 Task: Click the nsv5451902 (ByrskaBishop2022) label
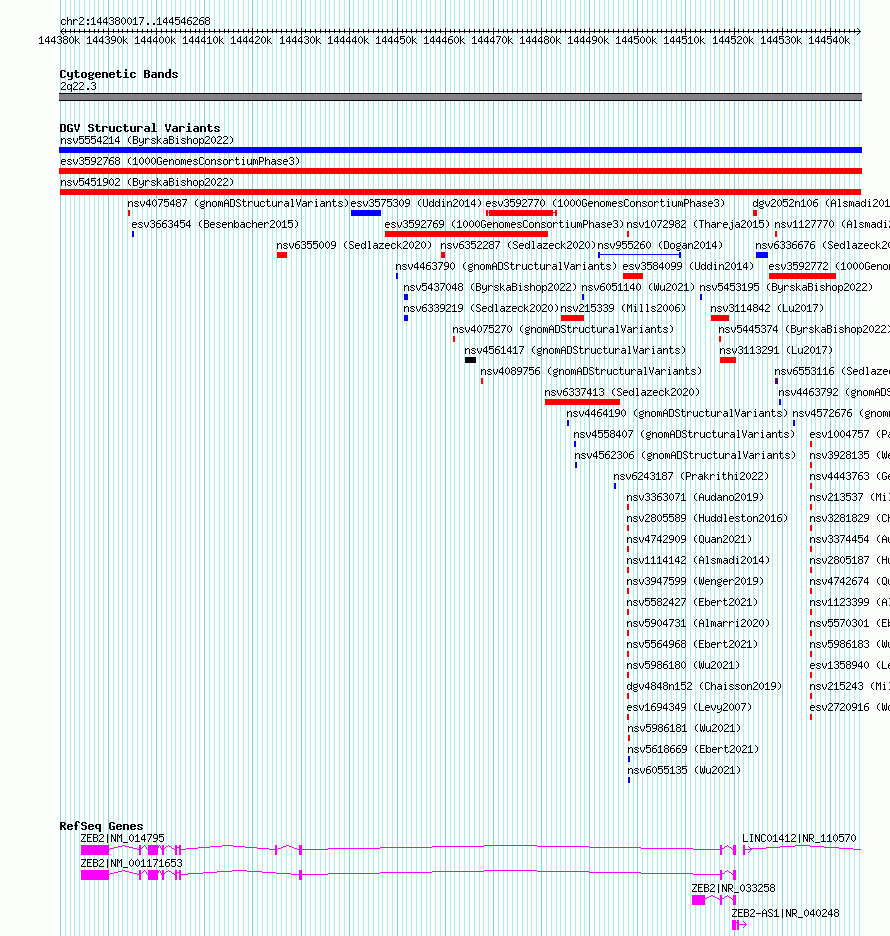pyautogui.click(x=147, y=182)
